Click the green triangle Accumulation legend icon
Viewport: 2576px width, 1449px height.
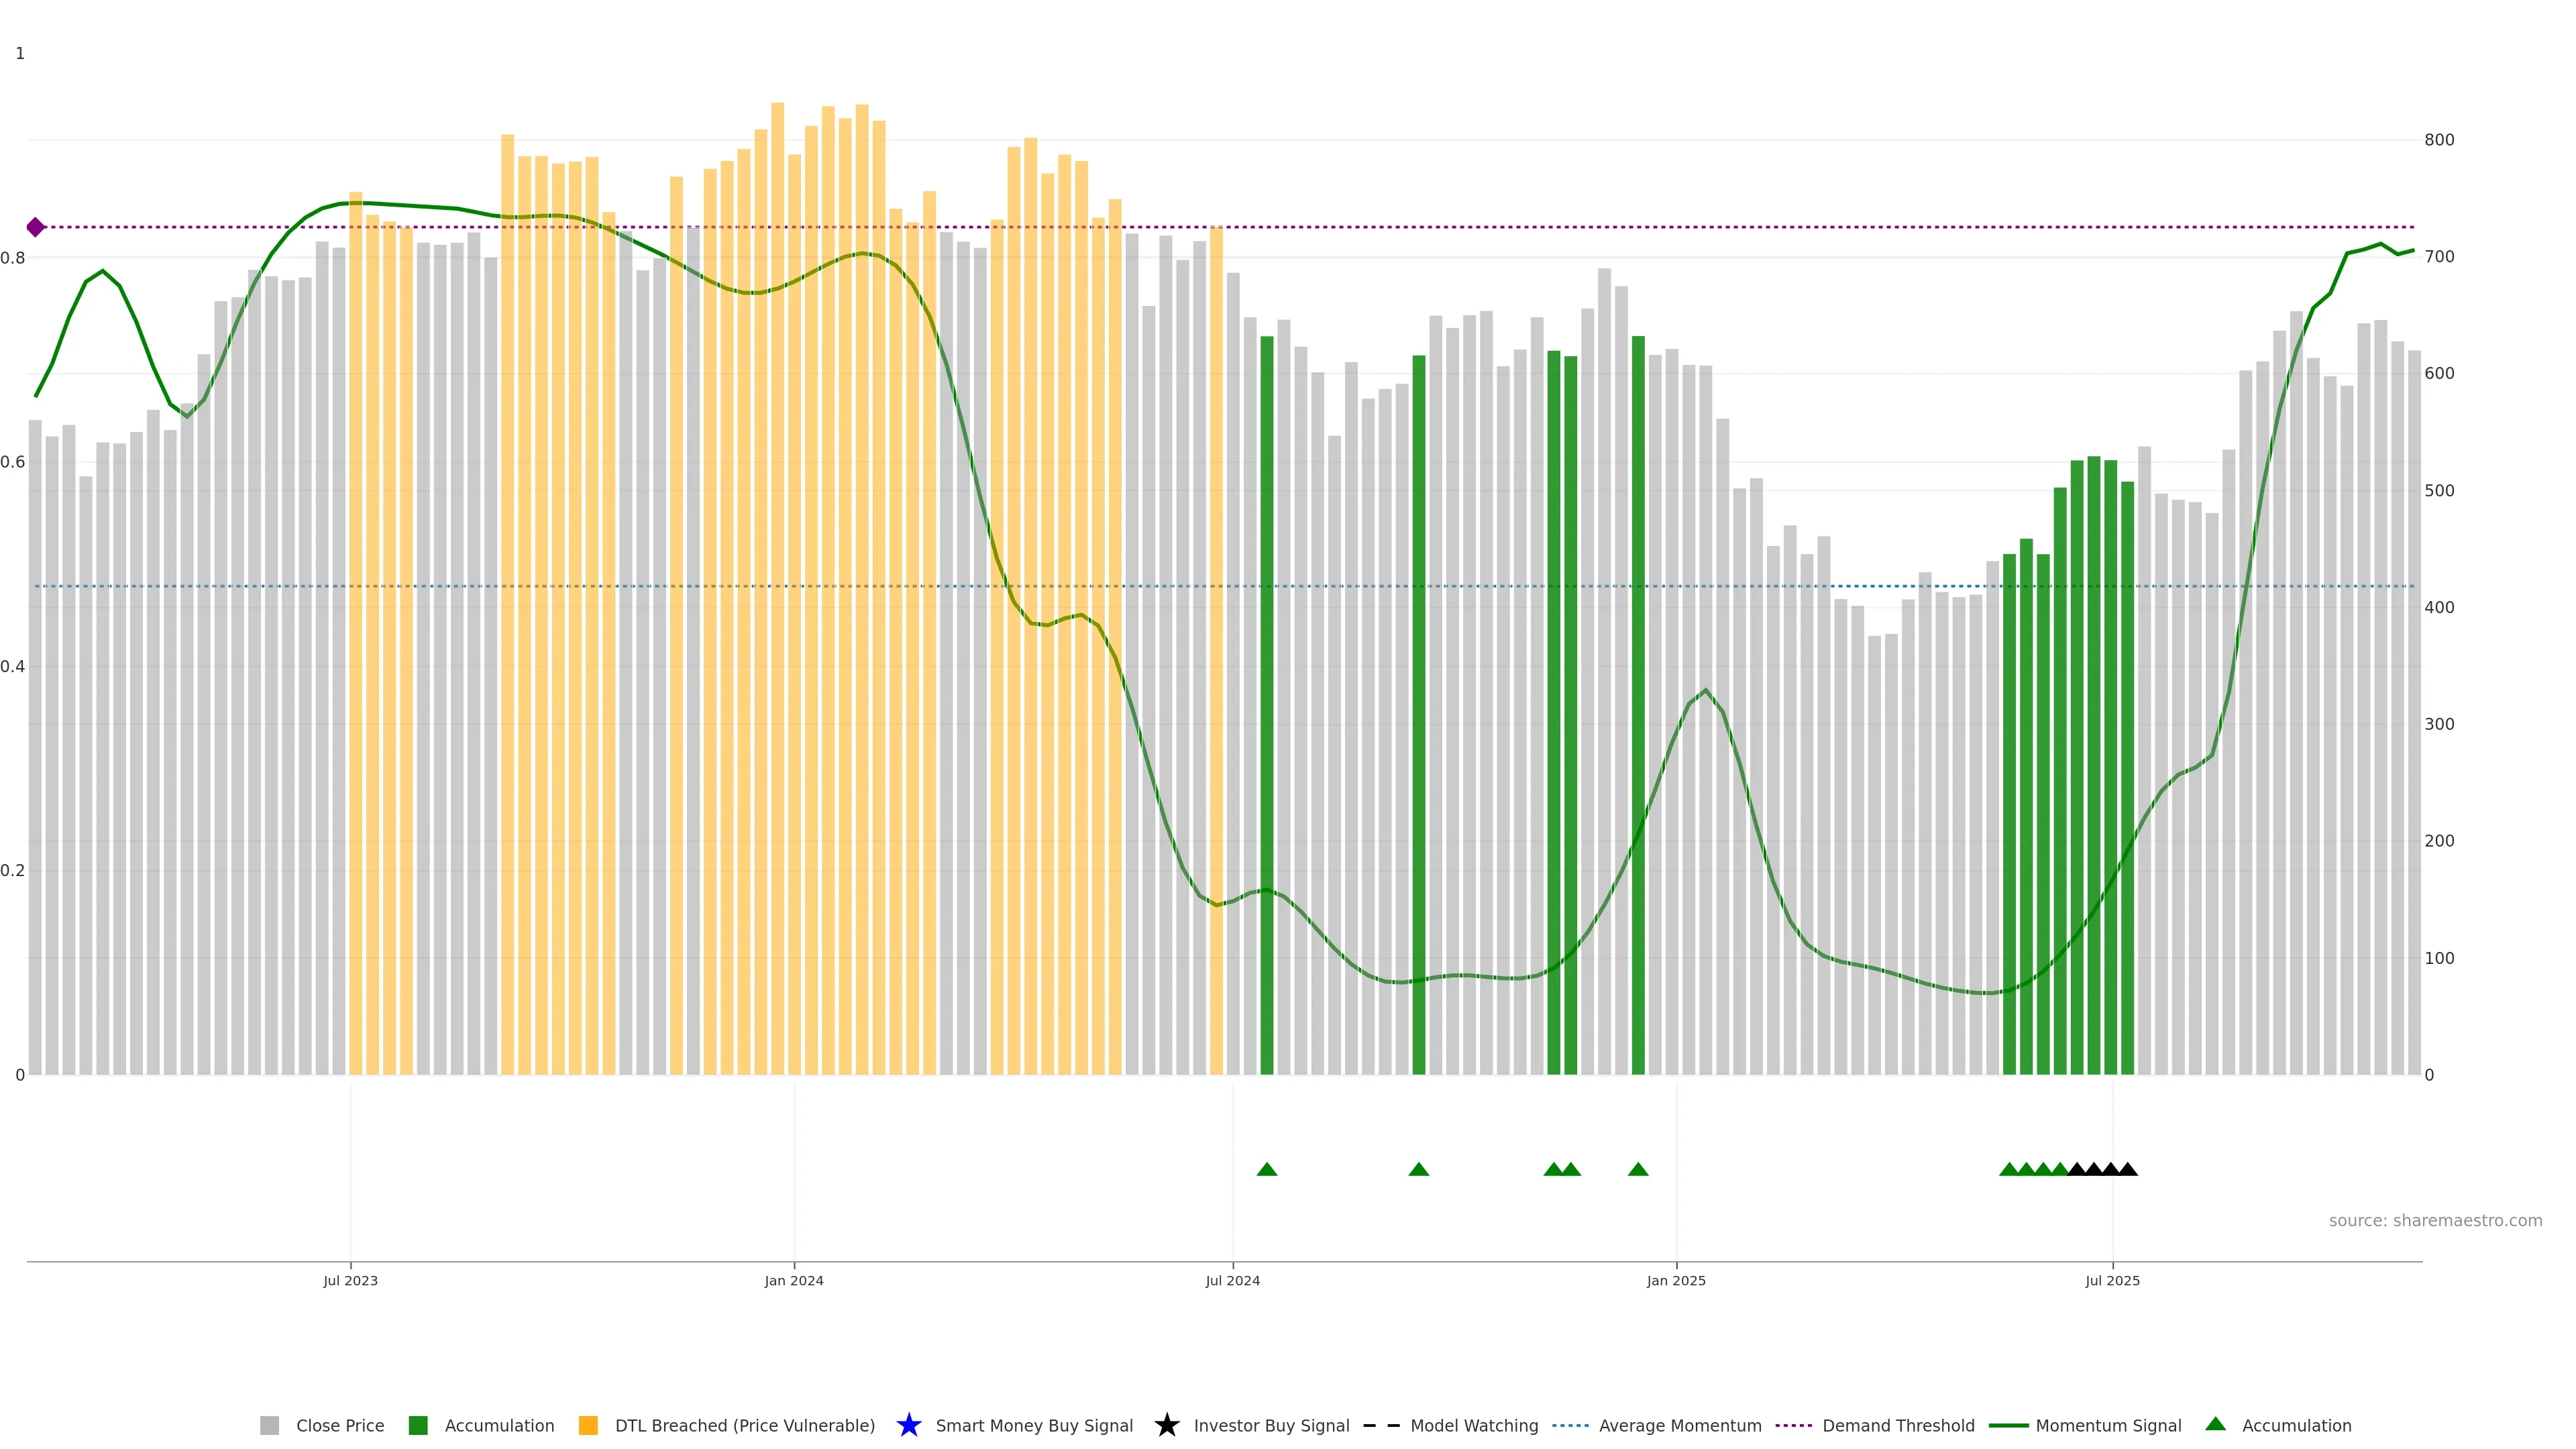pos(2215,1424)
